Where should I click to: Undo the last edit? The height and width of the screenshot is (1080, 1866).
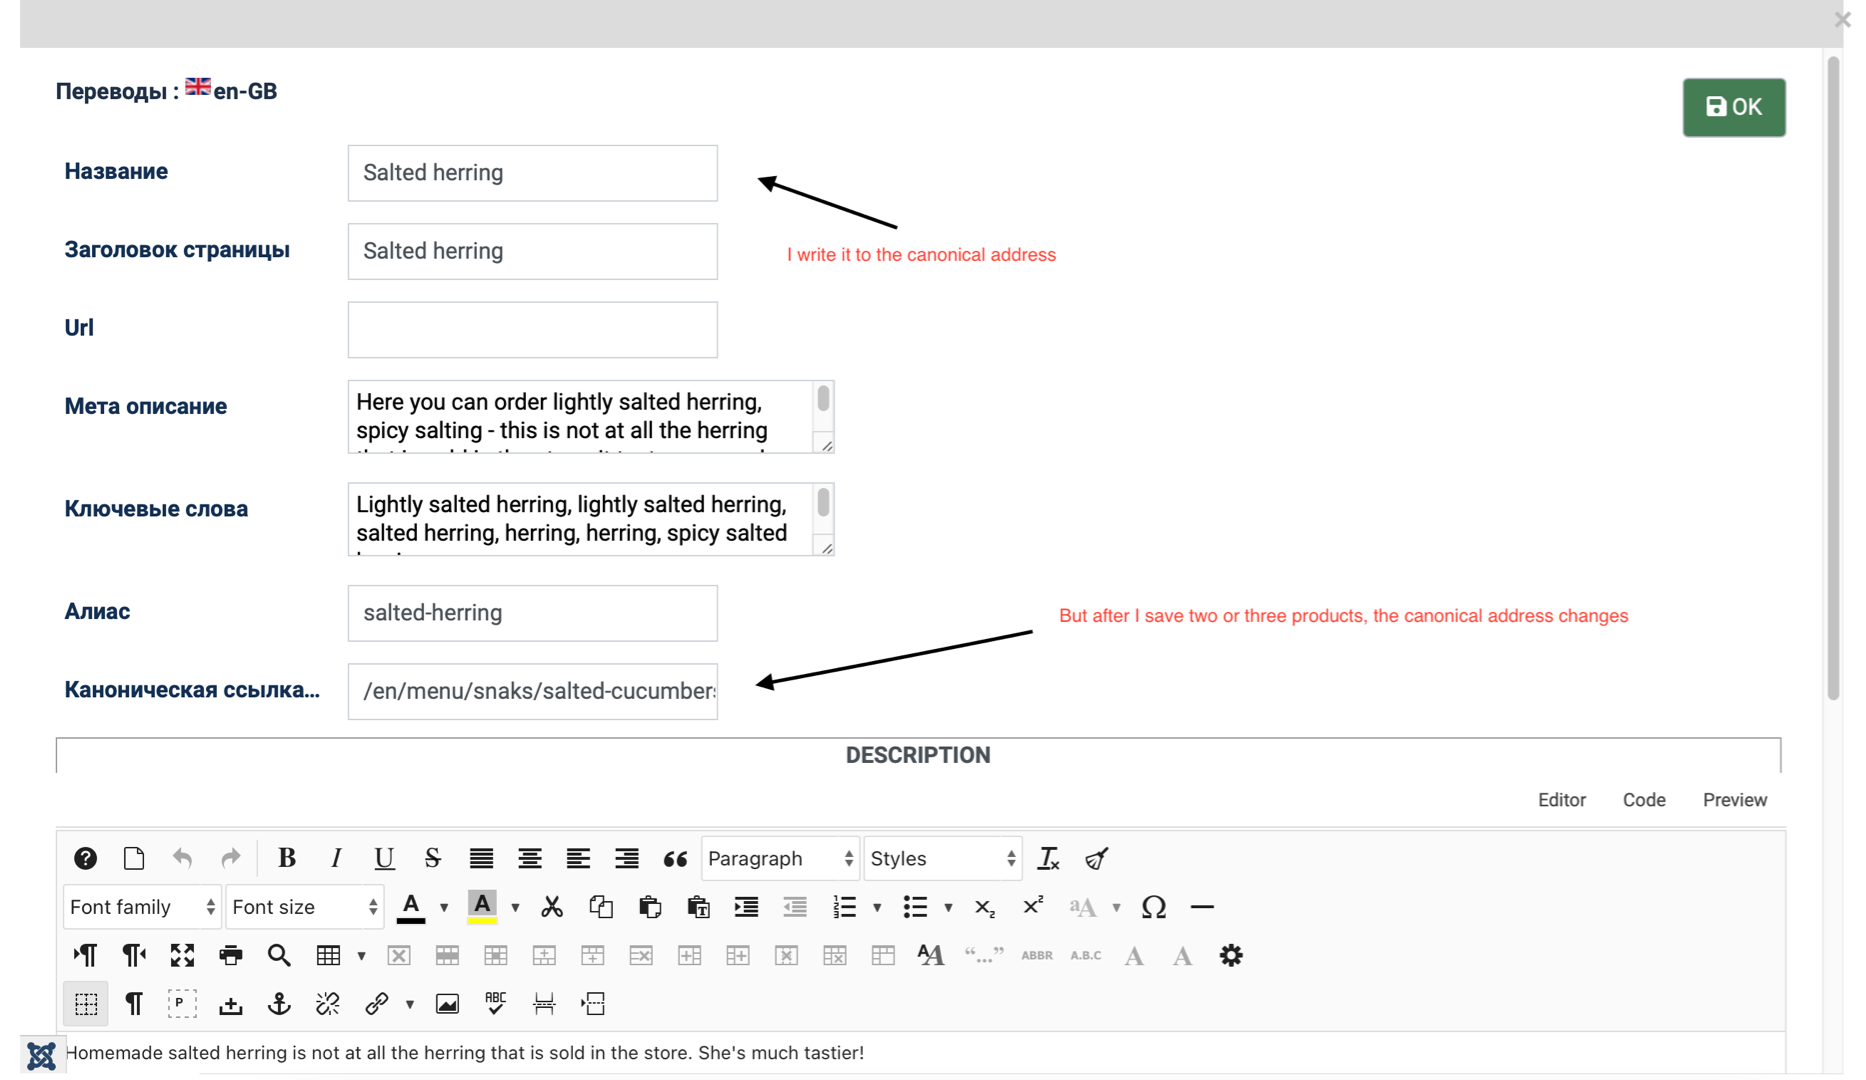[182, 858]
